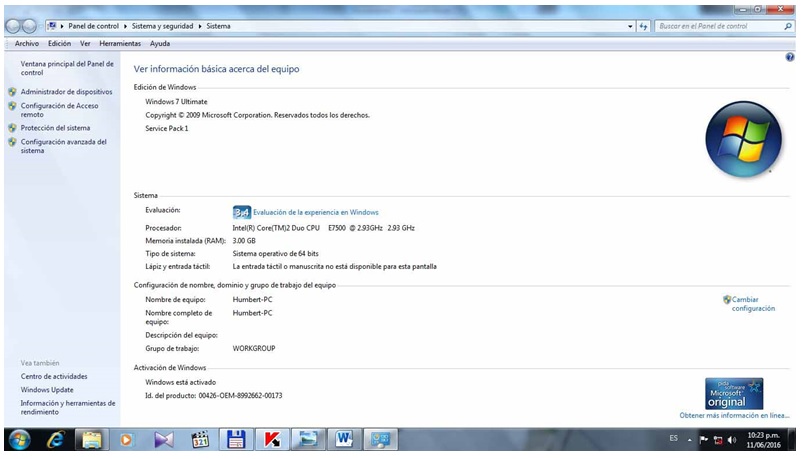Select the Control Panel taskbar icon
The width and height of the screenshot is (801, 459).
(381, 440)
